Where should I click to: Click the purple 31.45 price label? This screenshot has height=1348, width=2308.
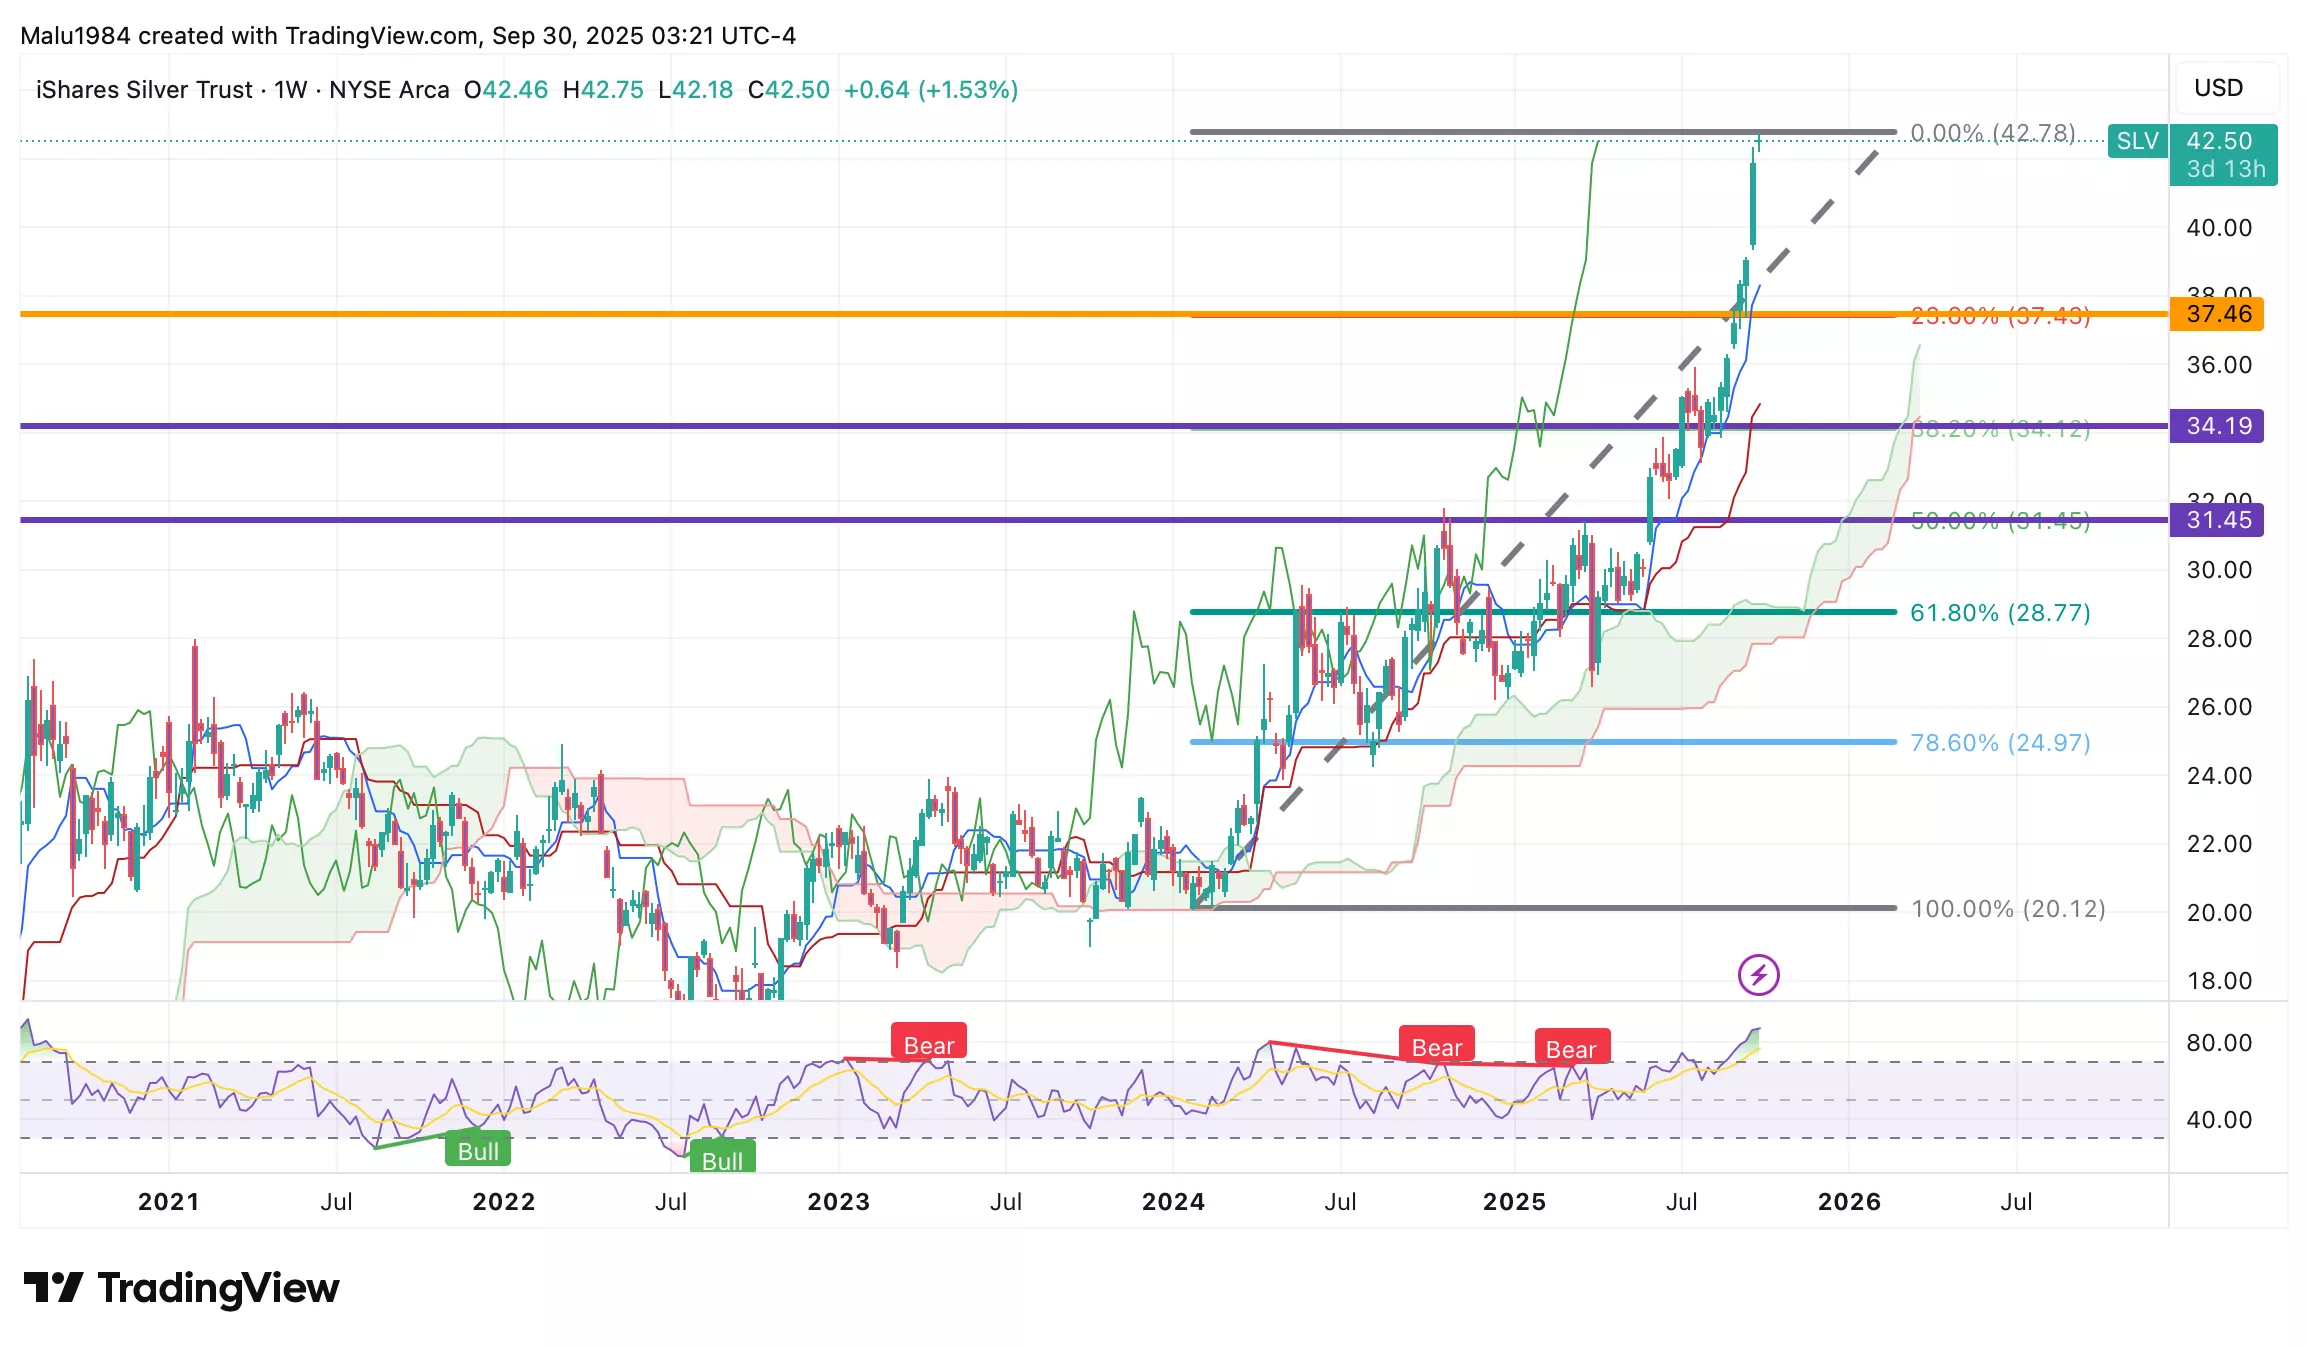[2217, 520]
